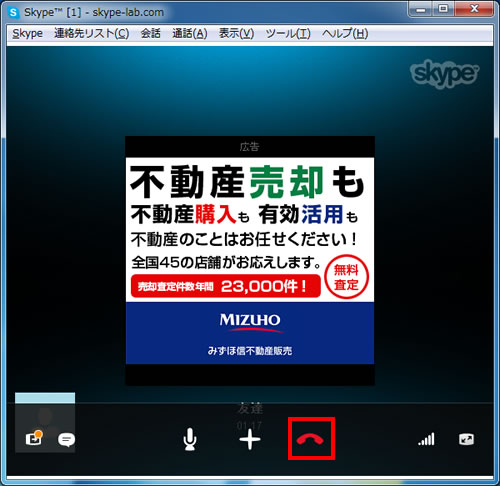Click the Mizuho real estate advertisement

click(x=250, y=261)
